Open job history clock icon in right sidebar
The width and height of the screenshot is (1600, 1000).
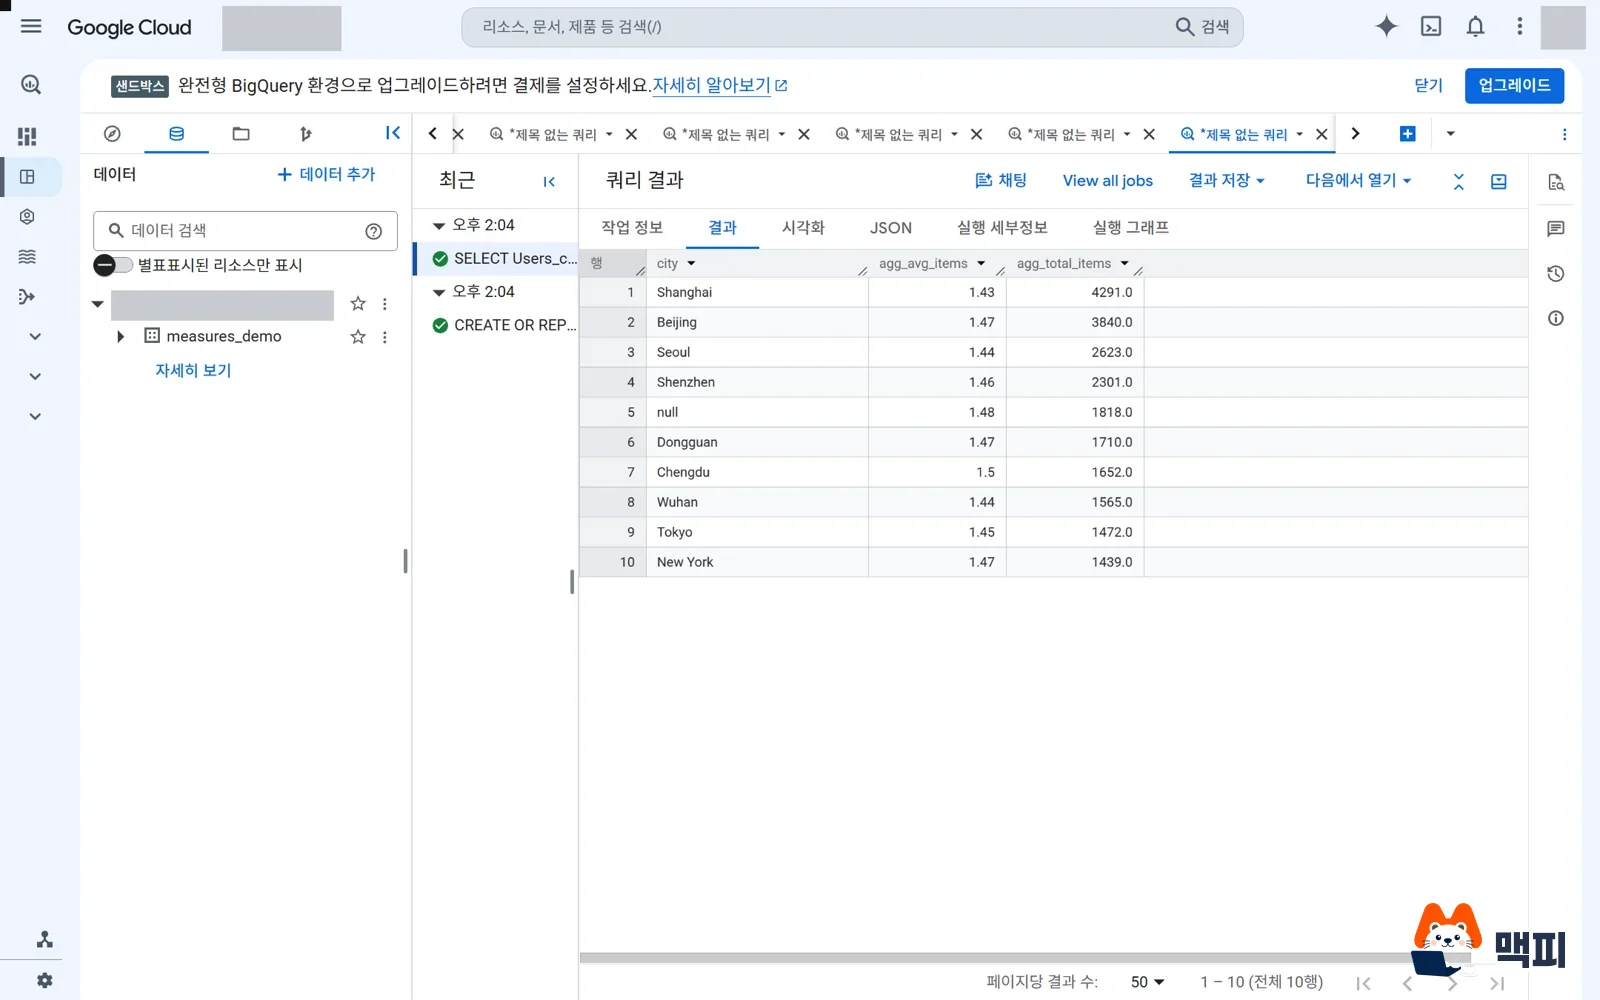pyautogui.click(x=1556, y=273)
